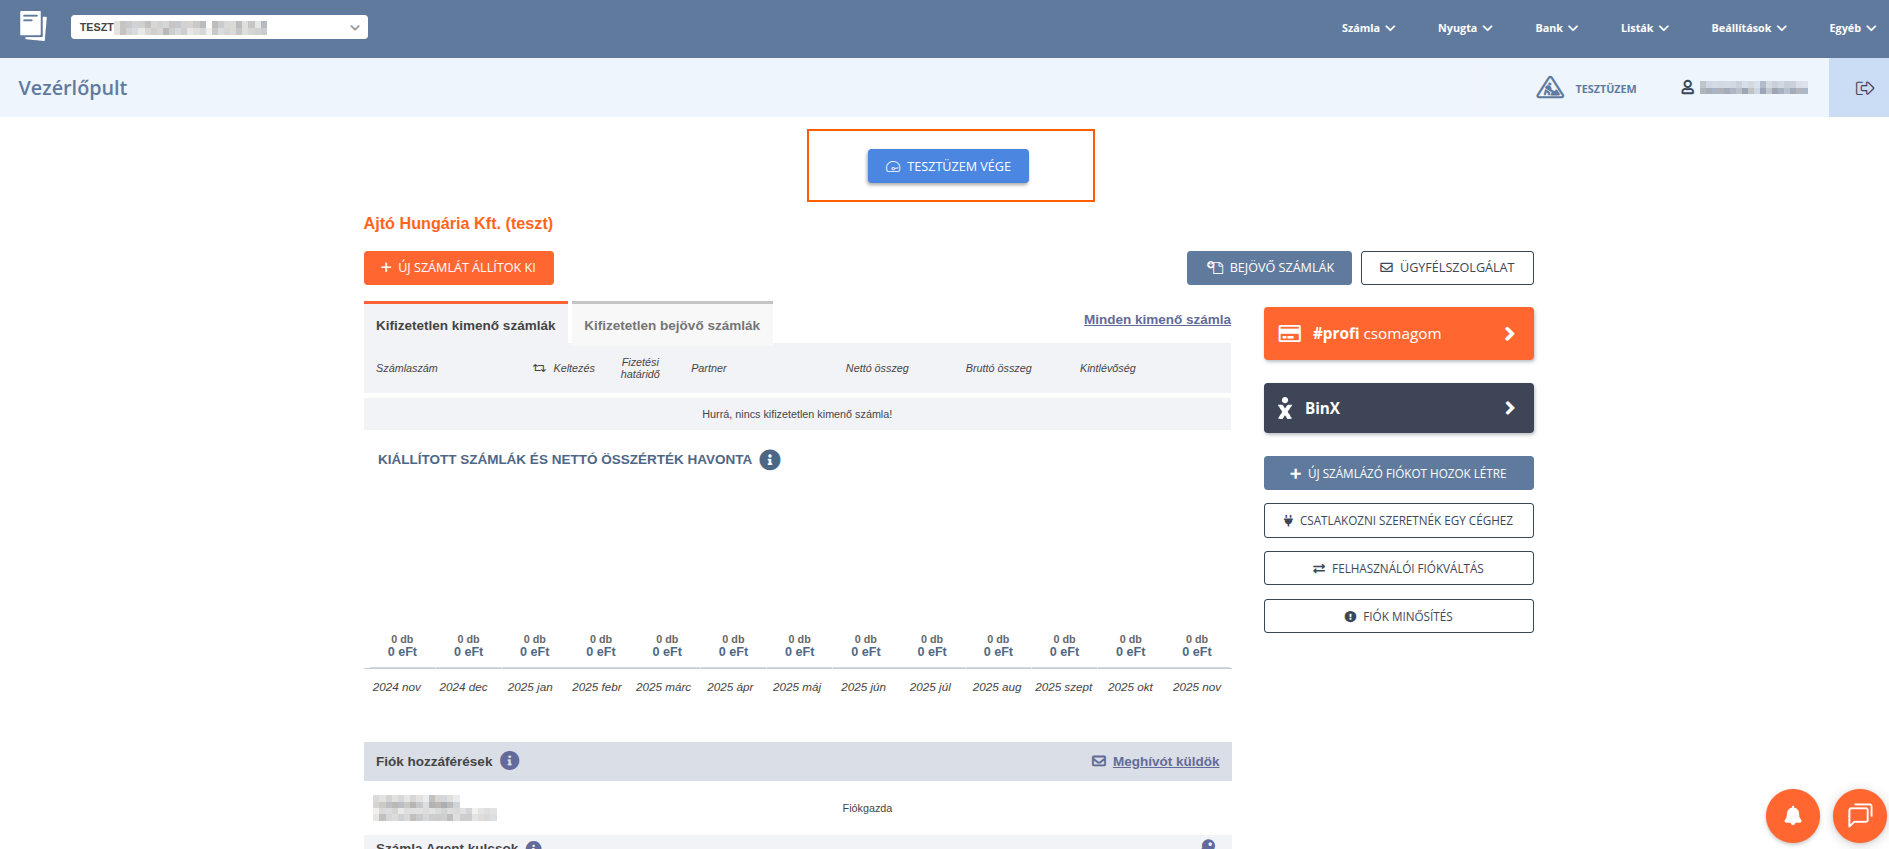Click the user profile icon
1889x849 pixels.
pyautogui.click(x=1687, y=88)
